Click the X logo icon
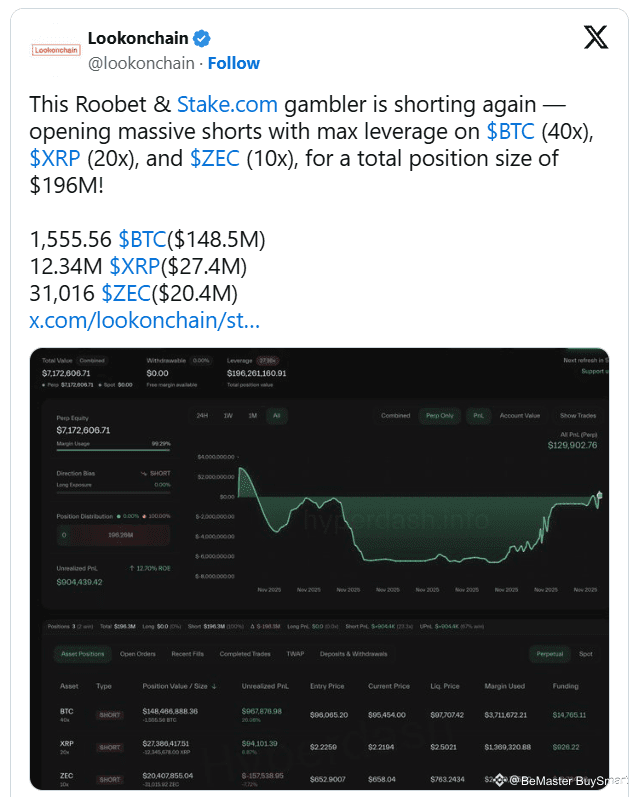 pyautogui.click(x=595, y=38)
